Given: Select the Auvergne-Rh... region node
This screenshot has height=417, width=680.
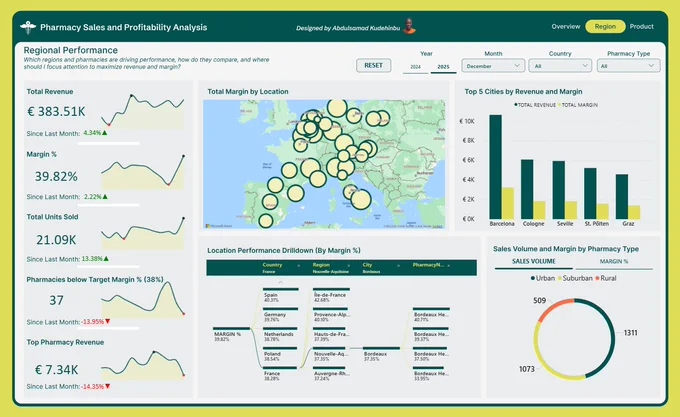Looking at the screenshot, I should click(331, 374).
